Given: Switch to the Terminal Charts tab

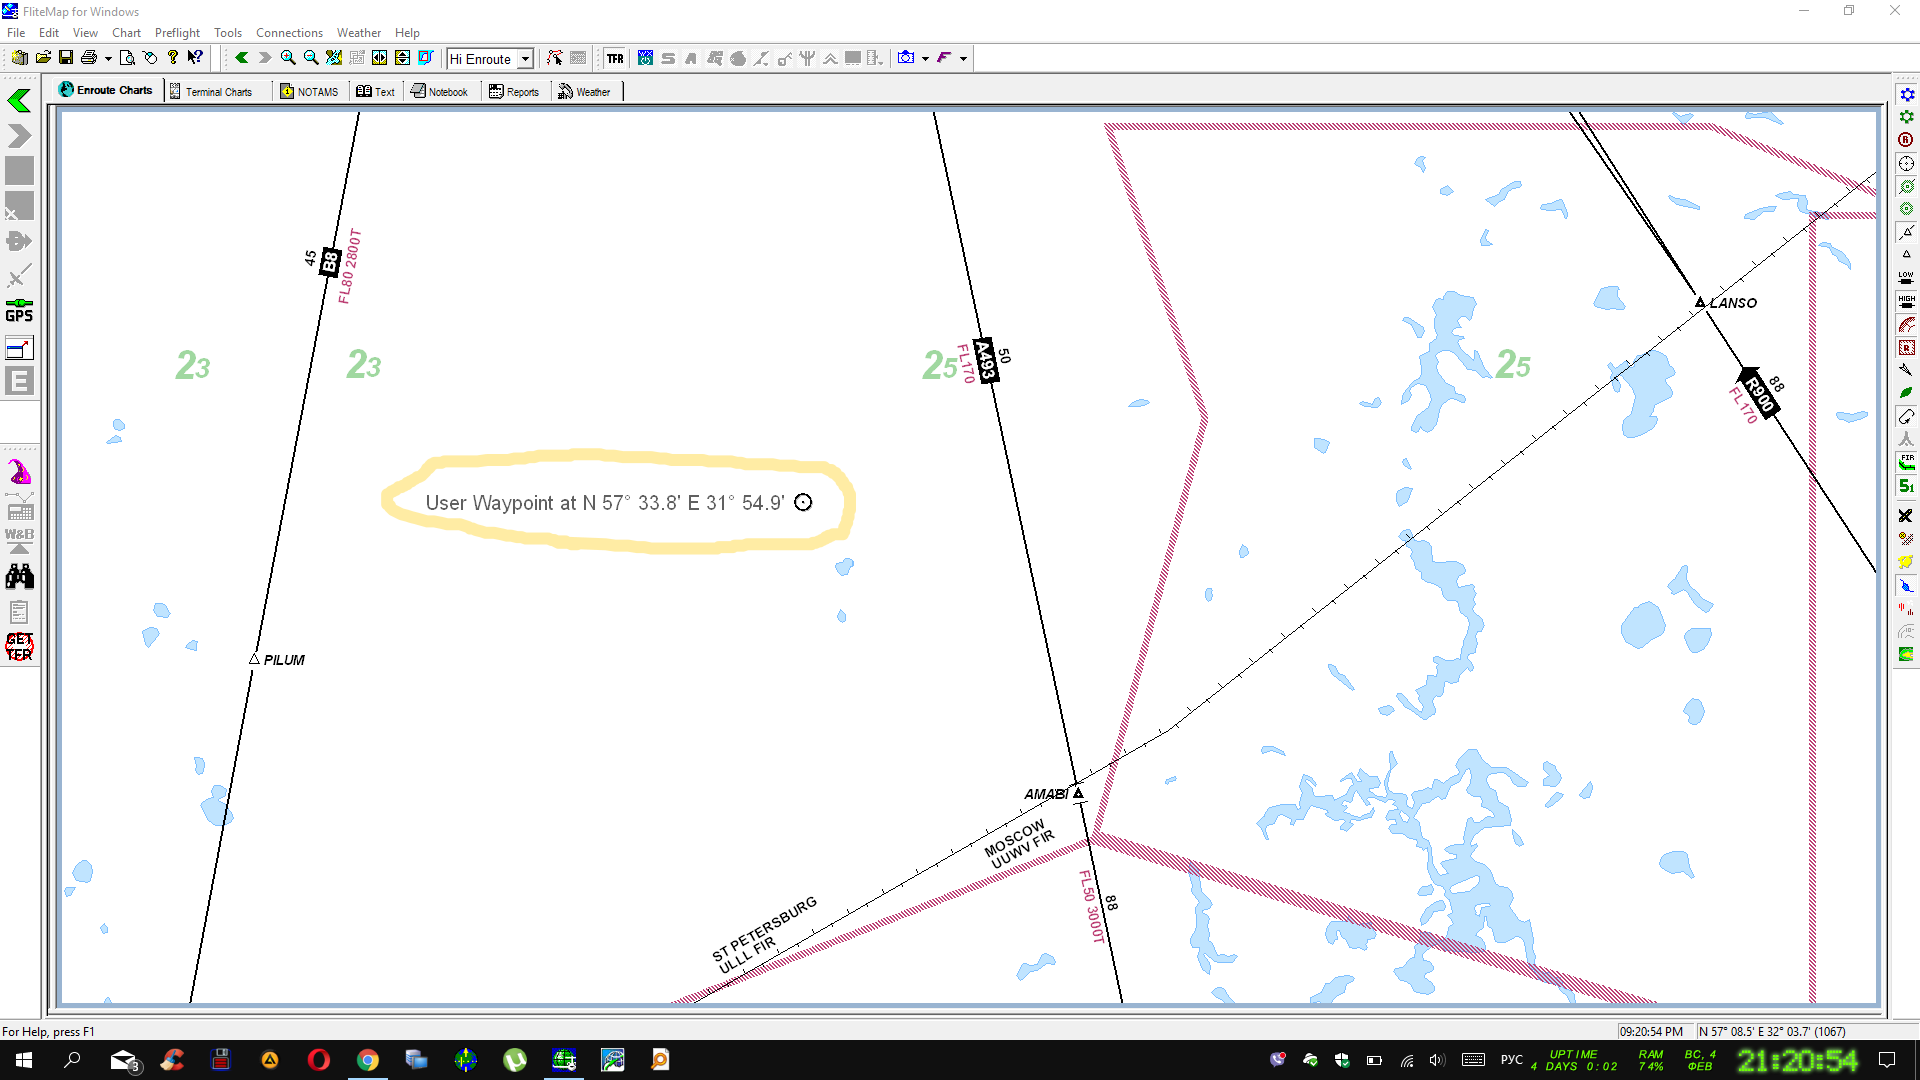Looking at the screenshot, I should [211, 91].
